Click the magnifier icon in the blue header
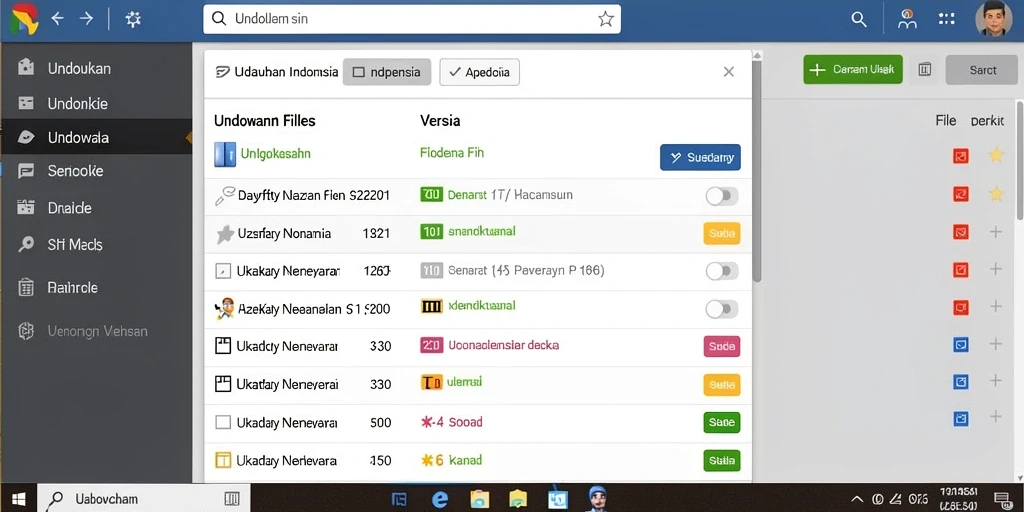Screen dimensions: 1024x512 (859, 20)
